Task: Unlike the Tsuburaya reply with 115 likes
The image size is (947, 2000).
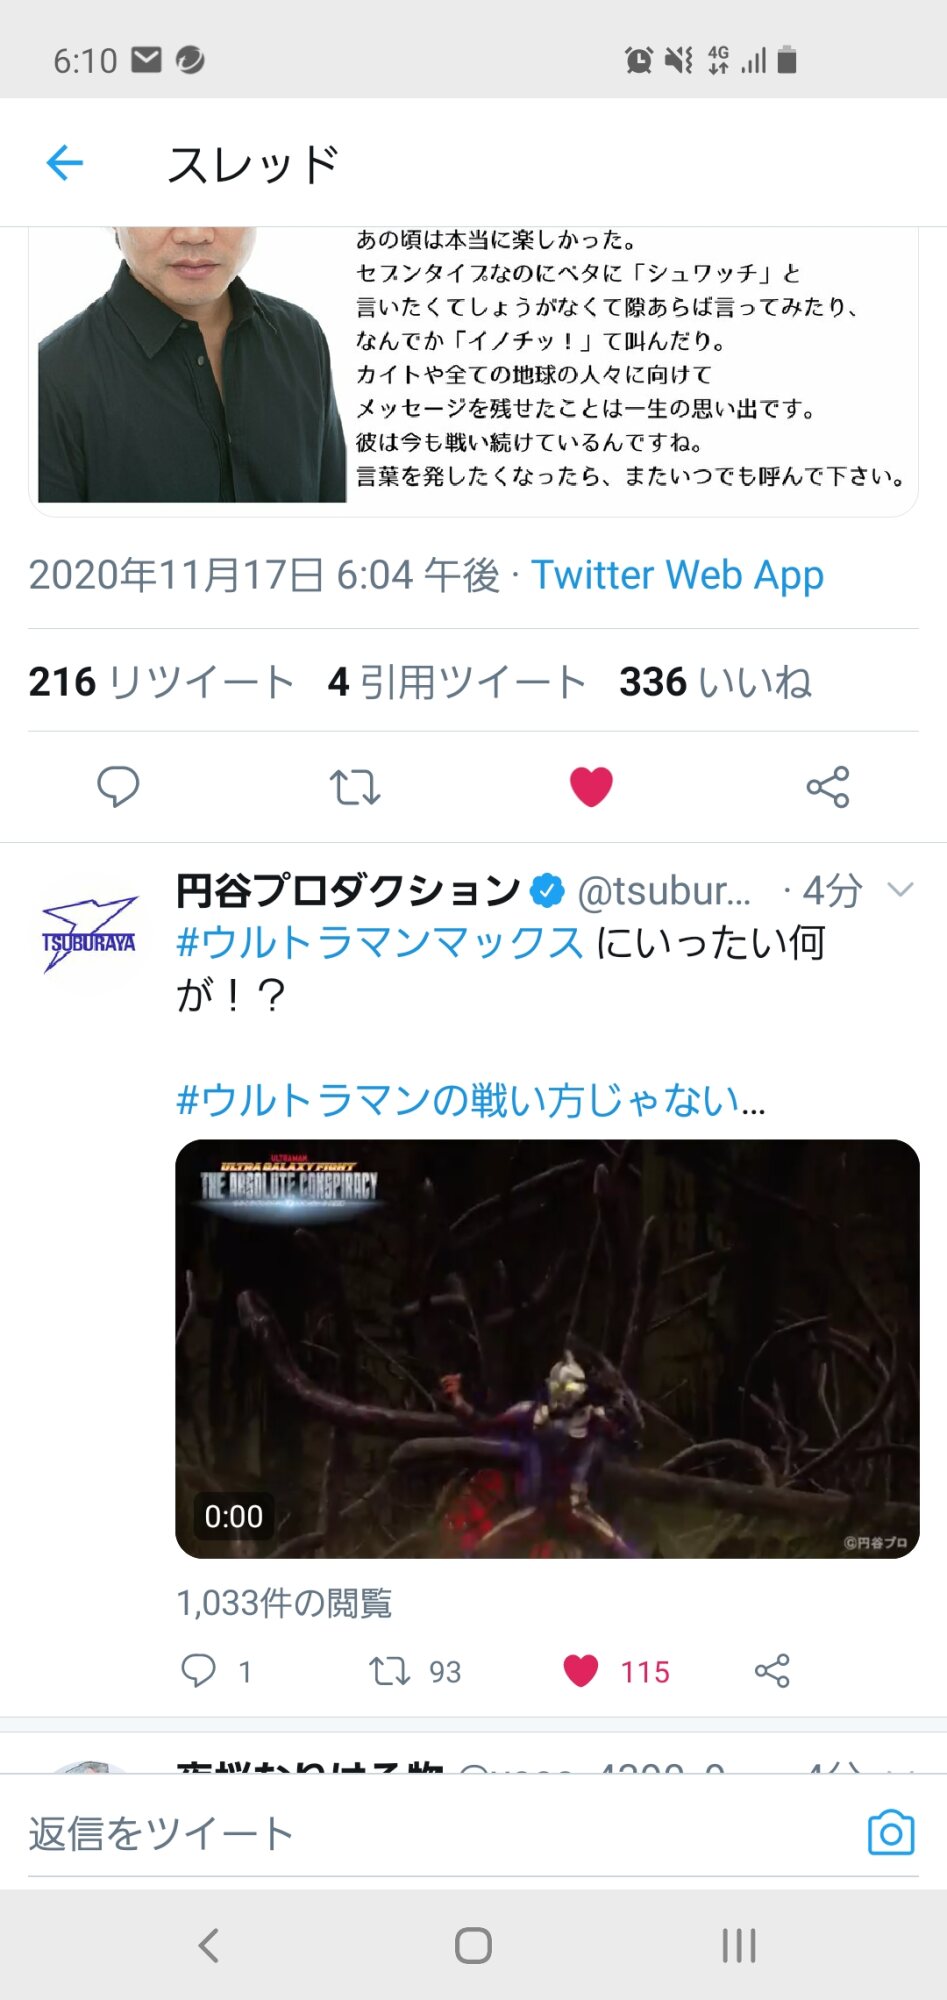Action: click(x=616, y=1671)
